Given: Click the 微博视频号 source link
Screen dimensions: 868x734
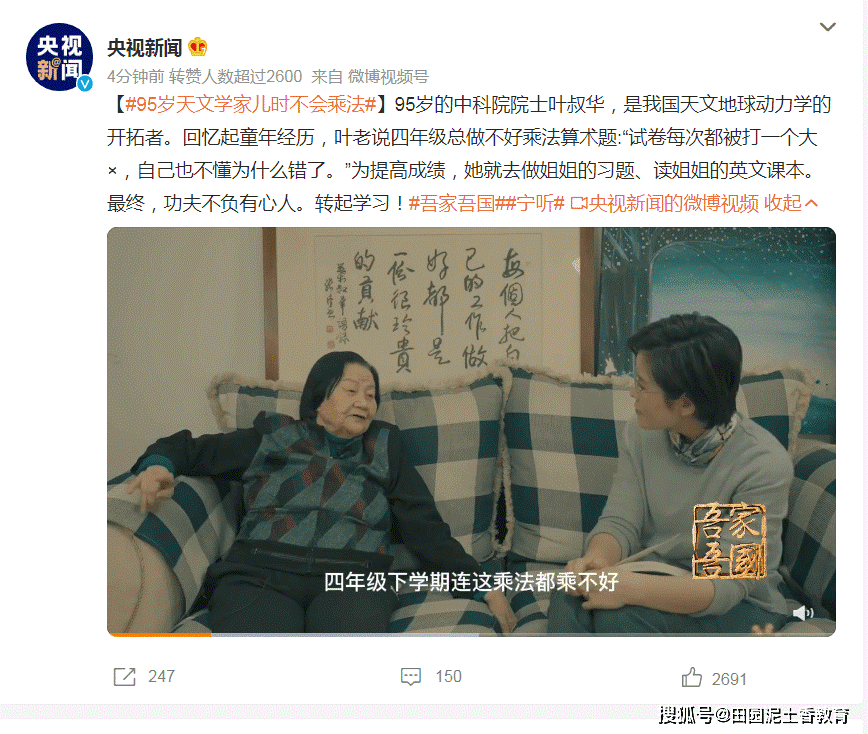Looking at the screenshot, I should click(388, 76).
